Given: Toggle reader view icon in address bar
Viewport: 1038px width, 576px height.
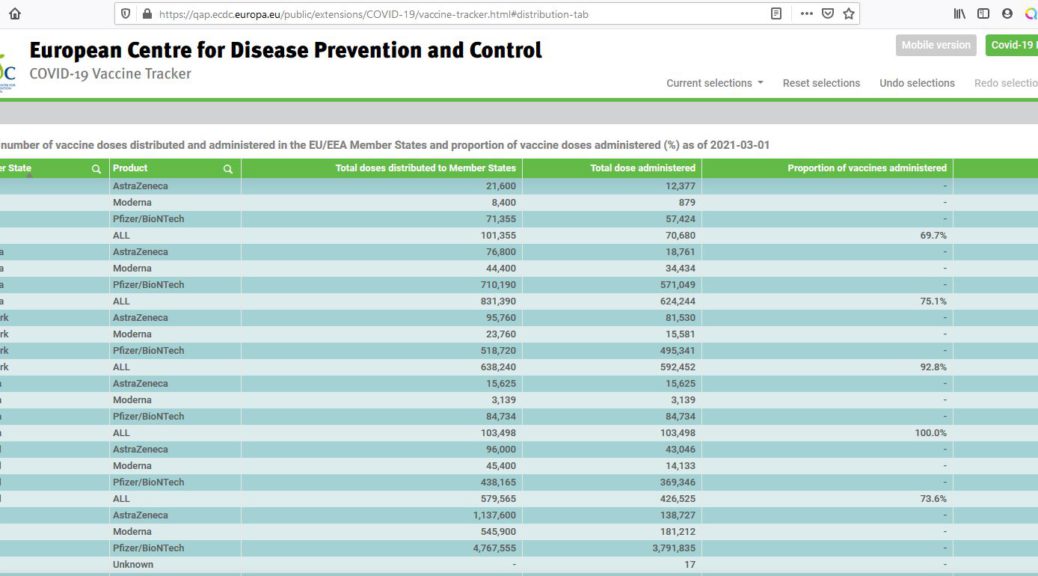Looking at the screenshot, I should [776, 14].
